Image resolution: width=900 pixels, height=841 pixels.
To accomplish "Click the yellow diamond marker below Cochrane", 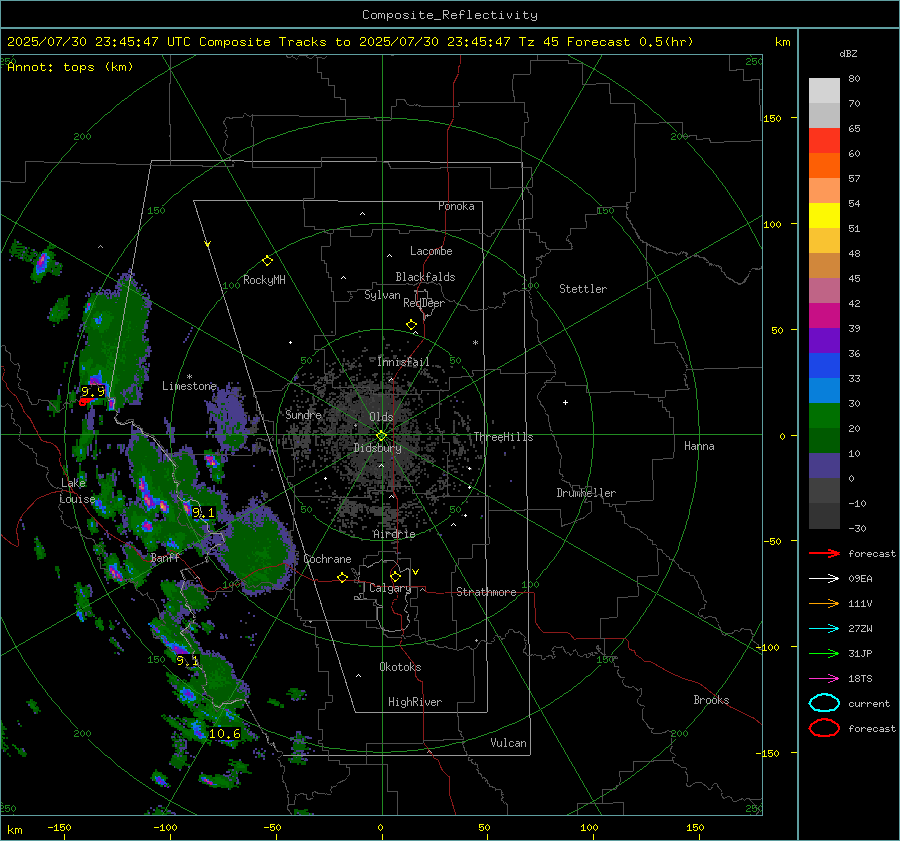I will point(342,578).
